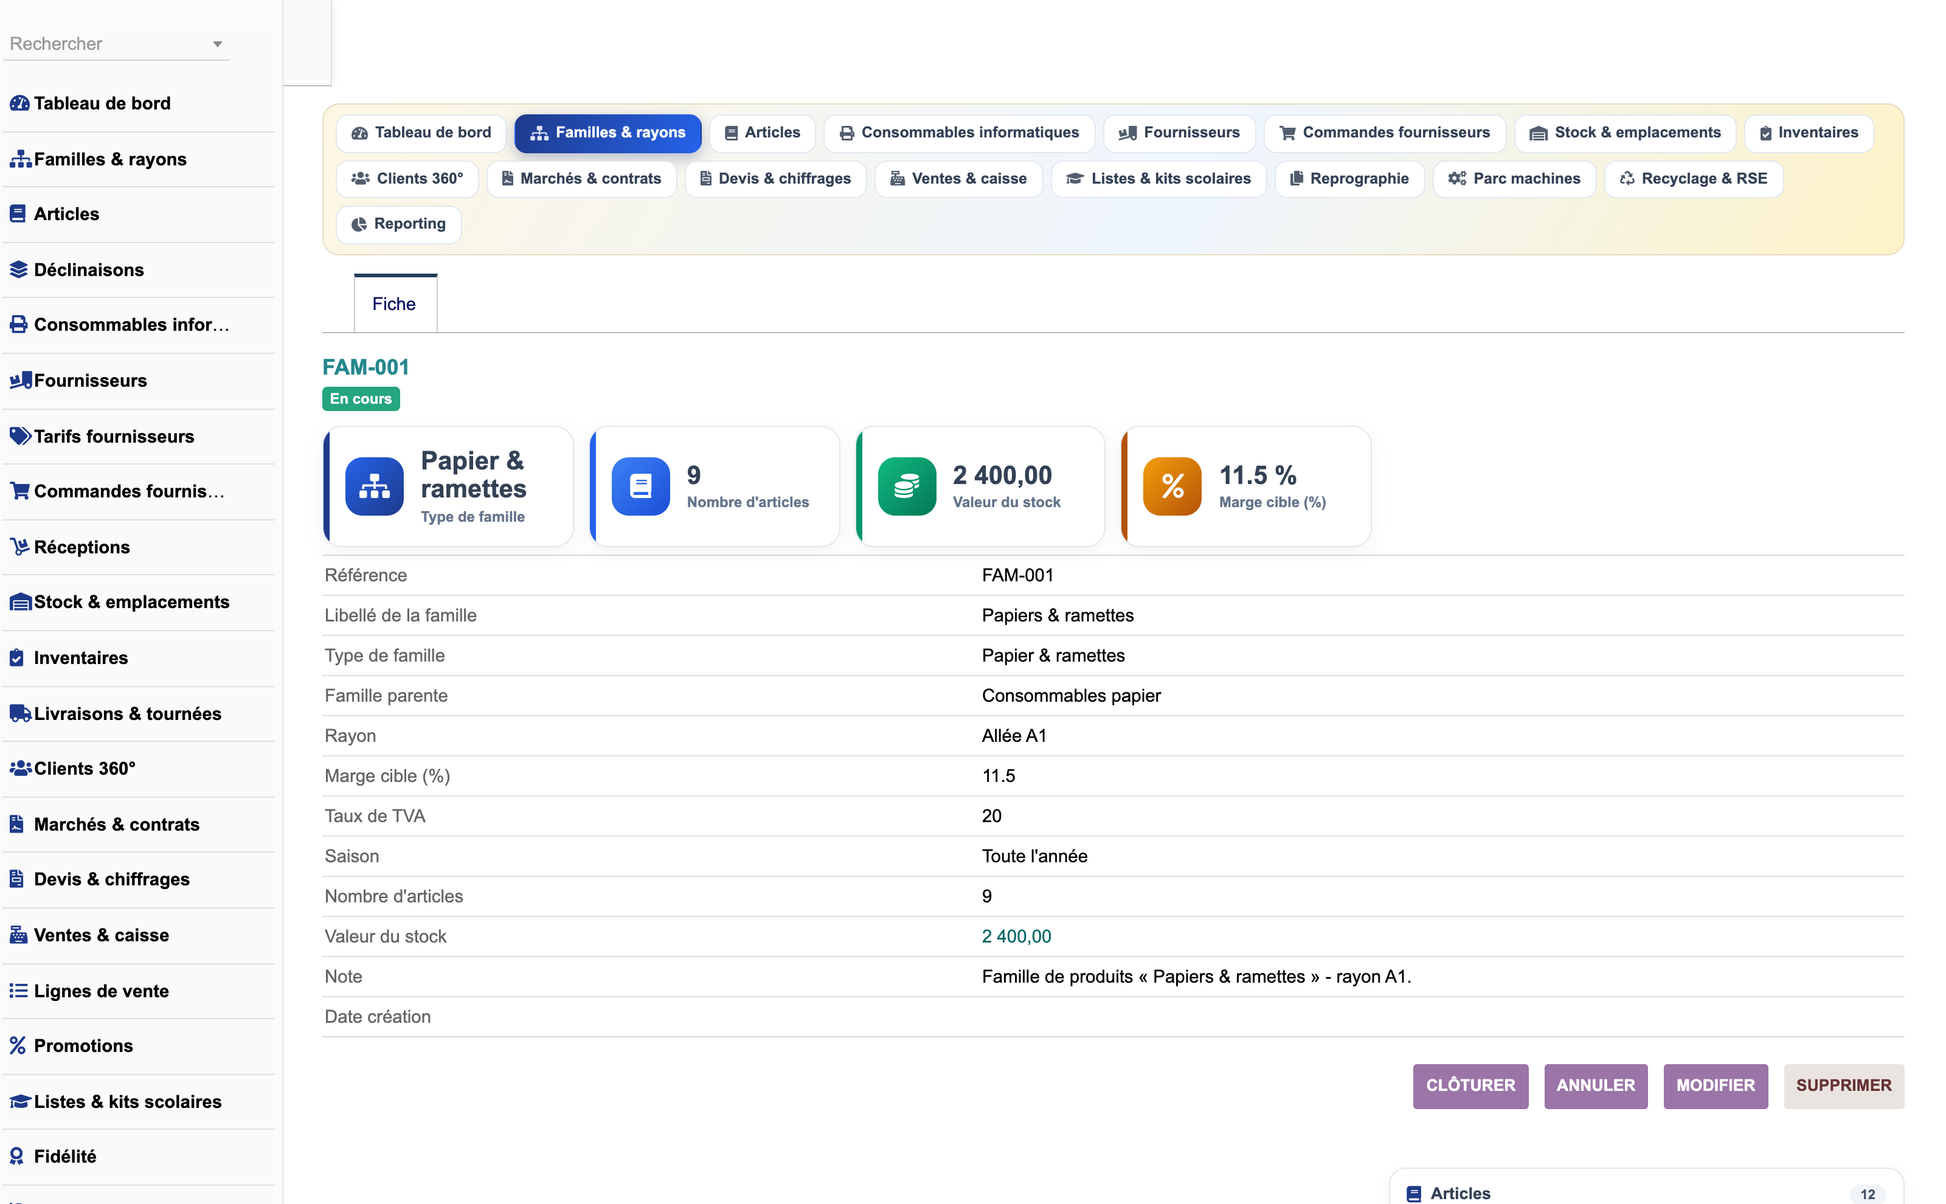The width and height of the screenshot is (1946, 1204).
Task: Go to Articles in the sidebar
Action: pyautogui.click(x=139, y=214)
